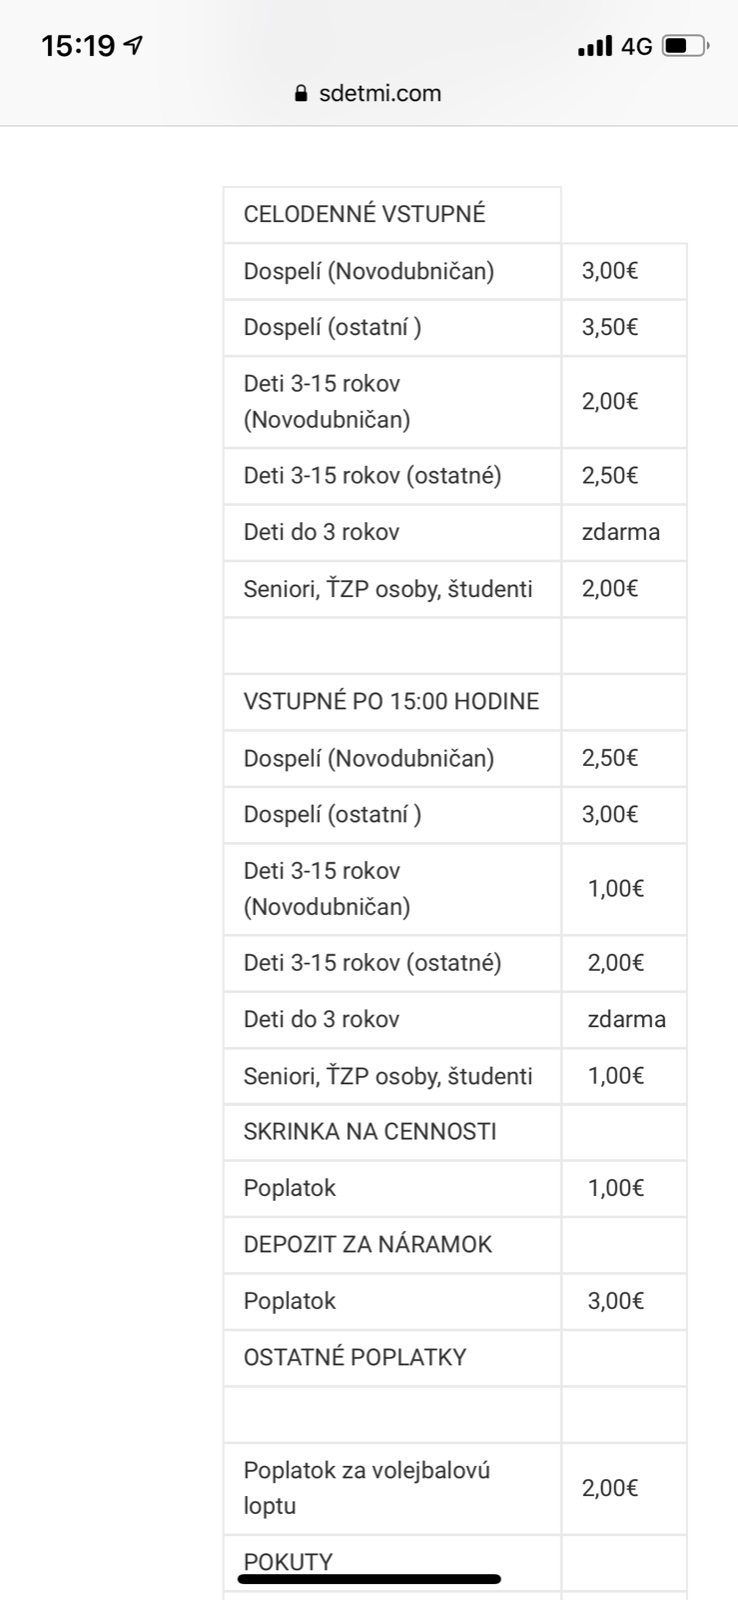Image resolution: width=738 pixels, height=1600 pixels.
Task: Tap Dospelí (ostatní) under CELODENNÉ VSTUPNÉ
Action: 332,327
